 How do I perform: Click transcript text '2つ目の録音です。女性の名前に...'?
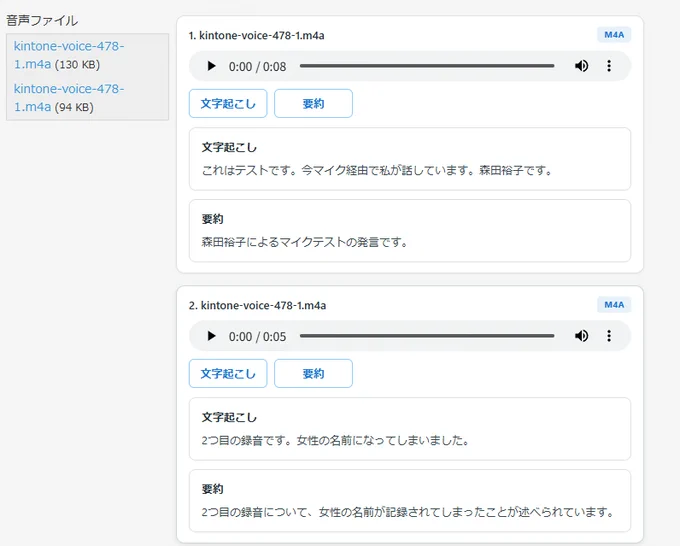pyautogui.click(x=335, y=441)
